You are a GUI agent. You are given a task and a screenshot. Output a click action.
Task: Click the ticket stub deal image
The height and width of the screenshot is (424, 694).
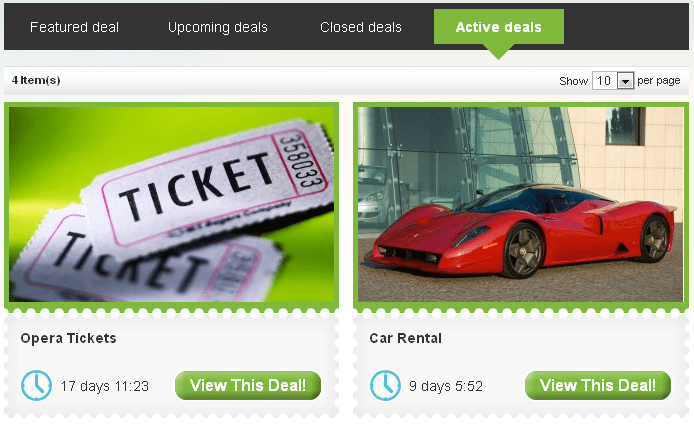pyautogui.click(x=172, y=204)
